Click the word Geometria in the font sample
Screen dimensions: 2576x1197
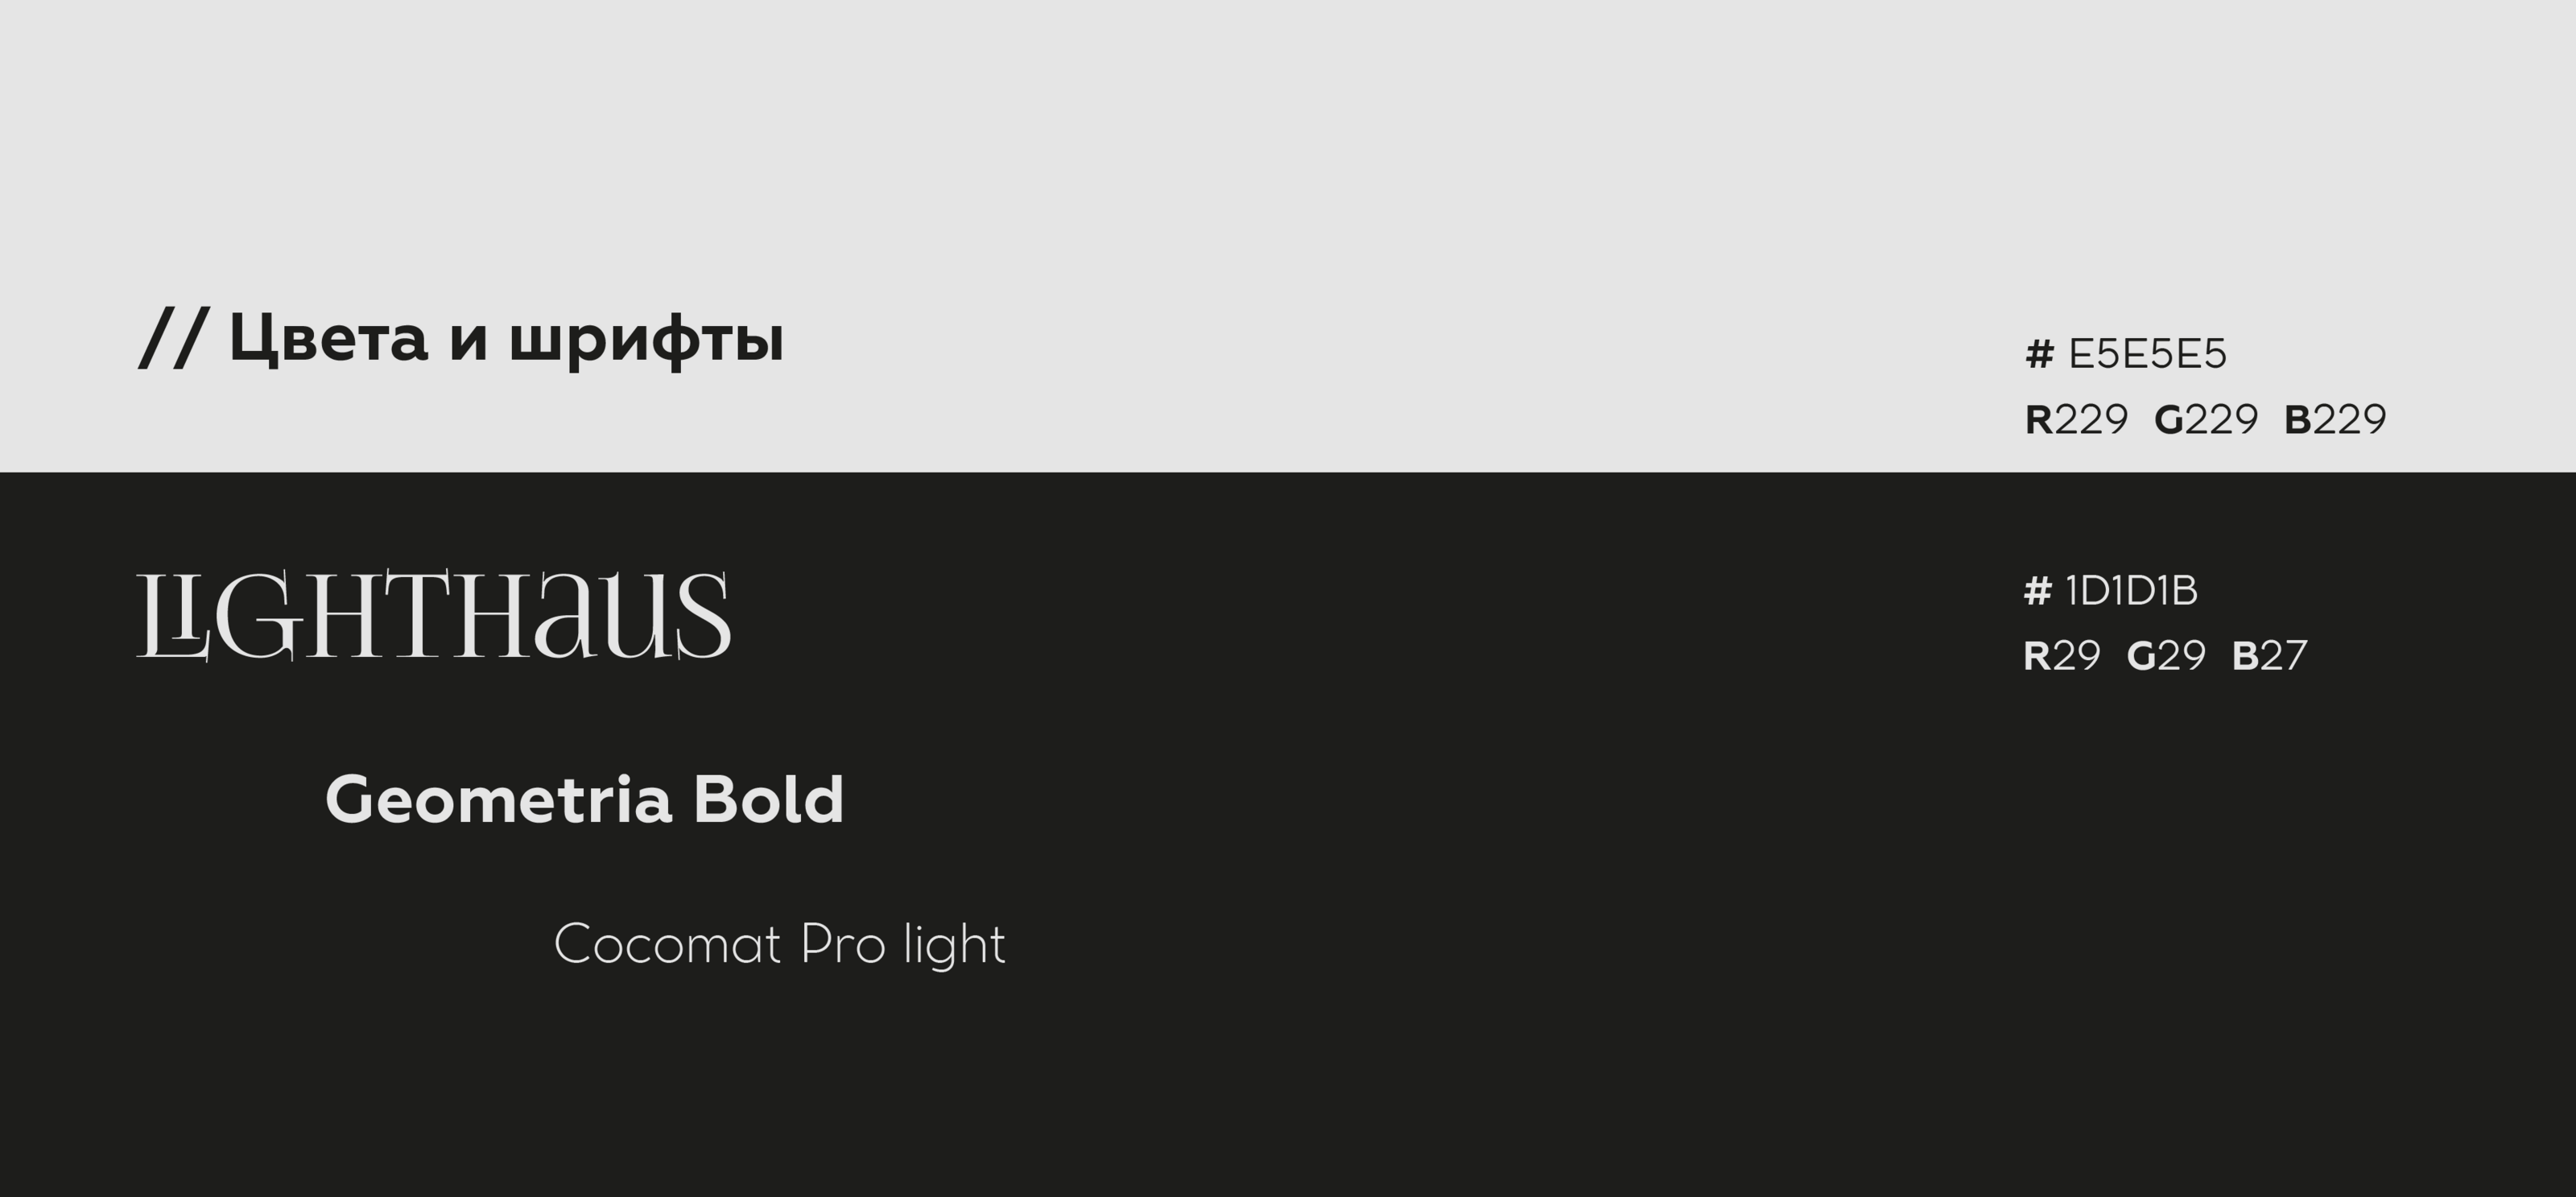click(x=498, y=800)
